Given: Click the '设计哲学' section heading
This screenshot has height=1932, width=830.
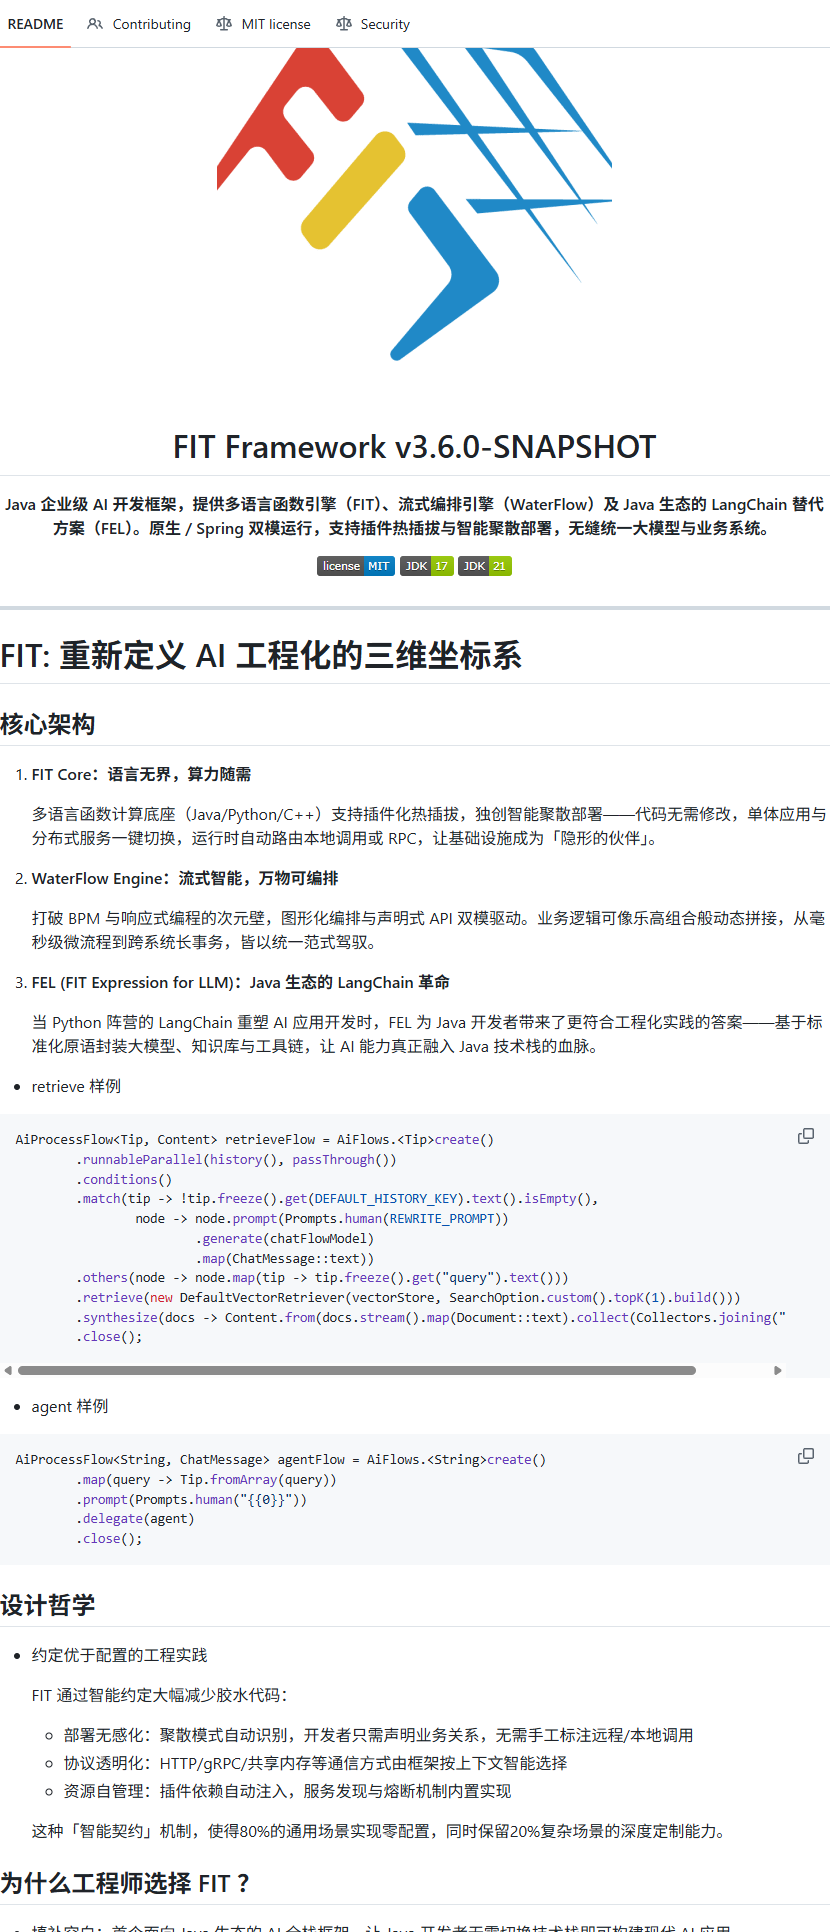Looking at the screenshot, I should click(x=48, y=1605).
